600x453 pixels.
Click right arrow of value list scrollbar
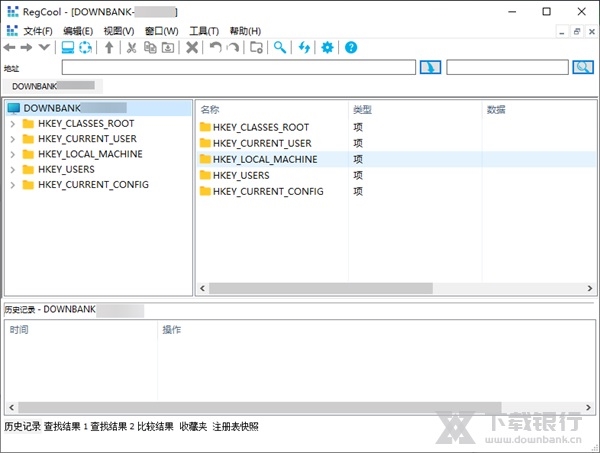coord(590,288)
